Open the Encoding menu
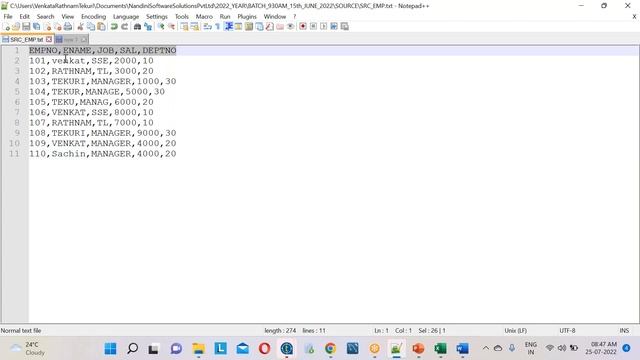The image size is (640, 360). tap(93, 16)
